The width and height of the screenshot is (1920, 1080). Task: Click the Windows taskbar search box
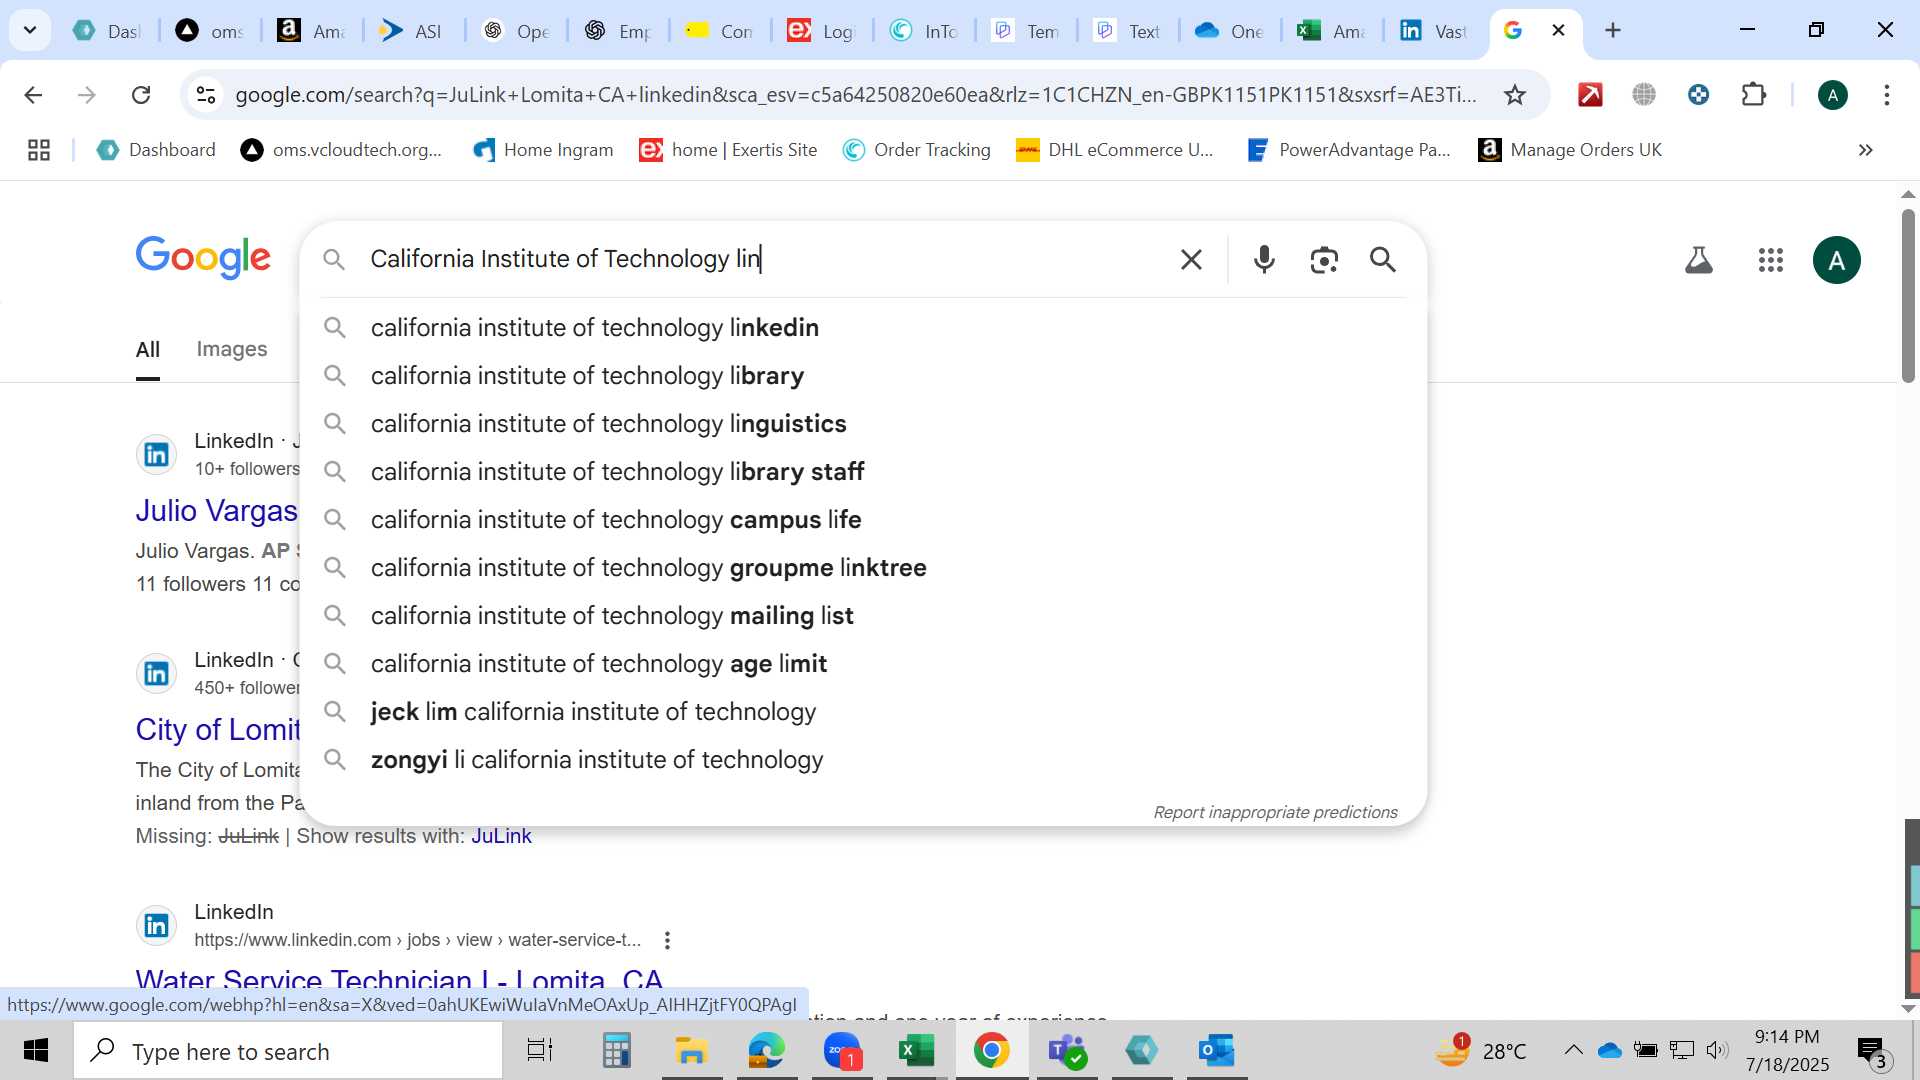tap(288, 1051)
